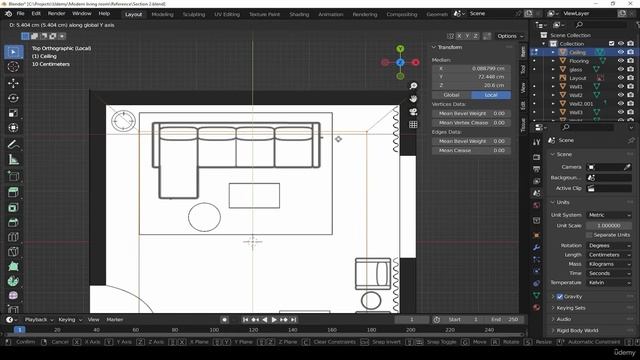Select the Annotate pencil tool

13,144
